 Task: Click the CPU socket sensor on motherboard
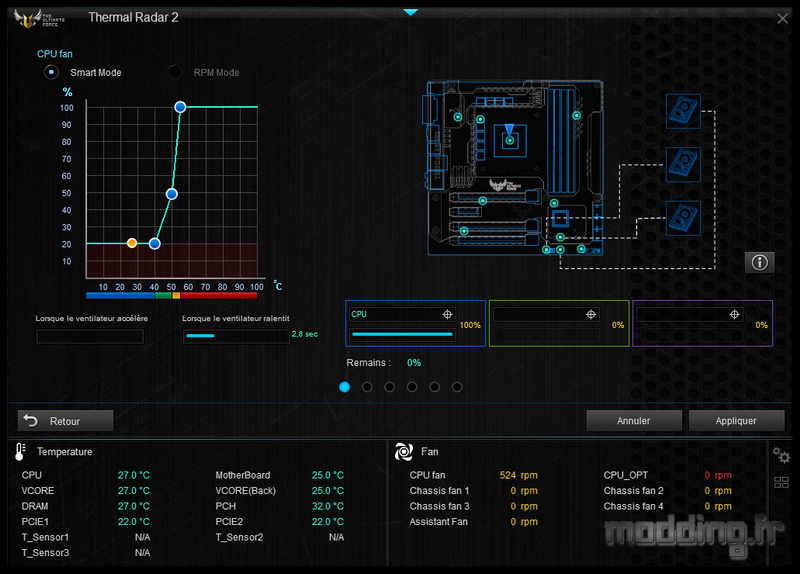pos(510,140)
